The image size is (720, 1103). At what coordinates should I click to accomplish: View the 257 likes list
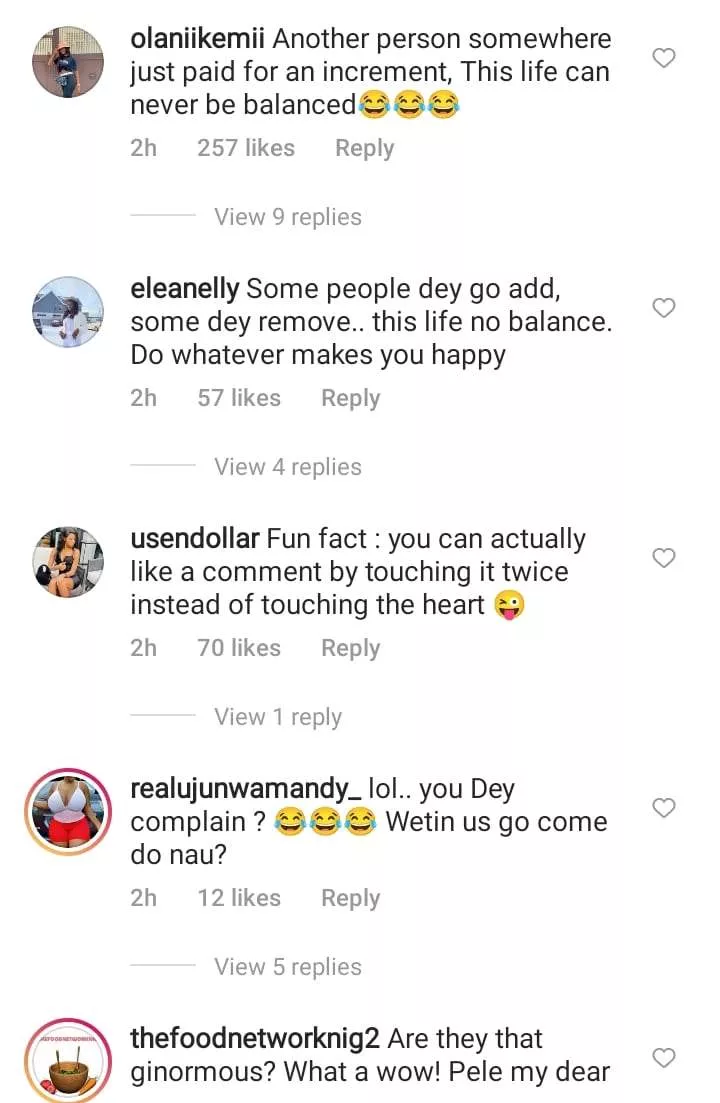click(246, 148)
